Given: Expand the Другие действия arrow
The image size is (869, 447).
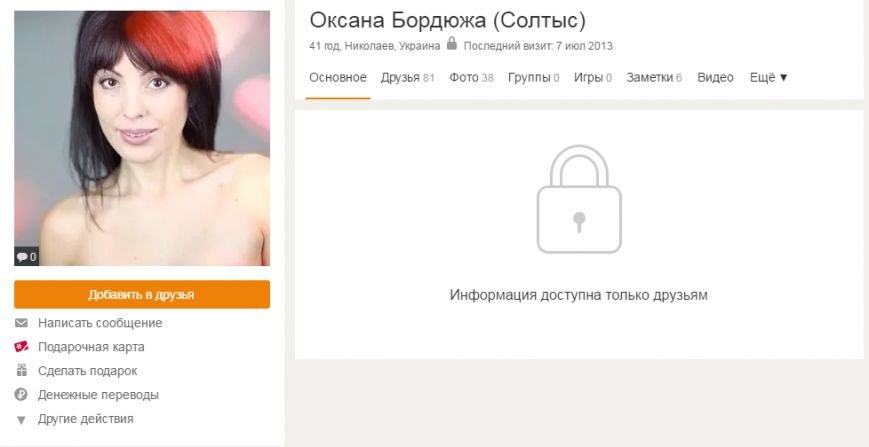Looking at the screenshot, I should pyautogui.click(x=21, y=420).
